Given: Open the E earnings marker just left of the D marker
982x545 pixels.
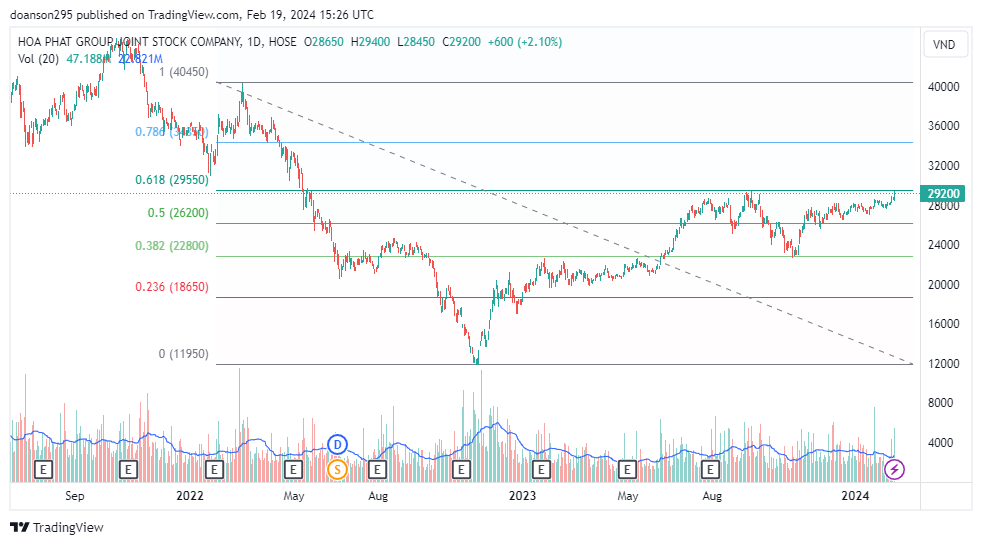Looking at the screenshot, I should (x=292, y=469).
